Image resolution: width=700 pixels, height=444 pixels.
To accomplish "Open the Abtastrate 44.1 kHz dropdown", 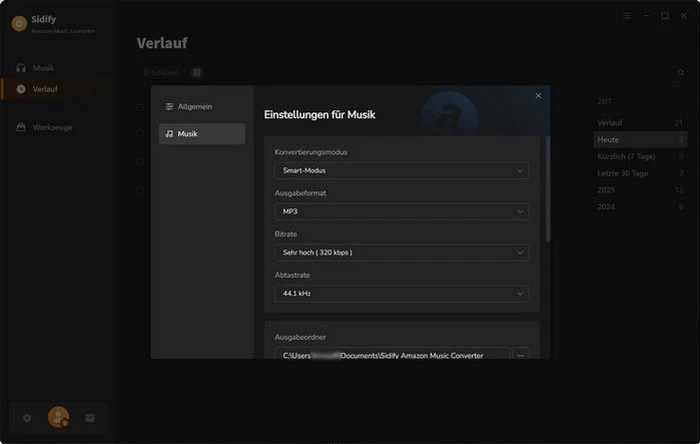I will pyautogui.click(x=402, y=294).
